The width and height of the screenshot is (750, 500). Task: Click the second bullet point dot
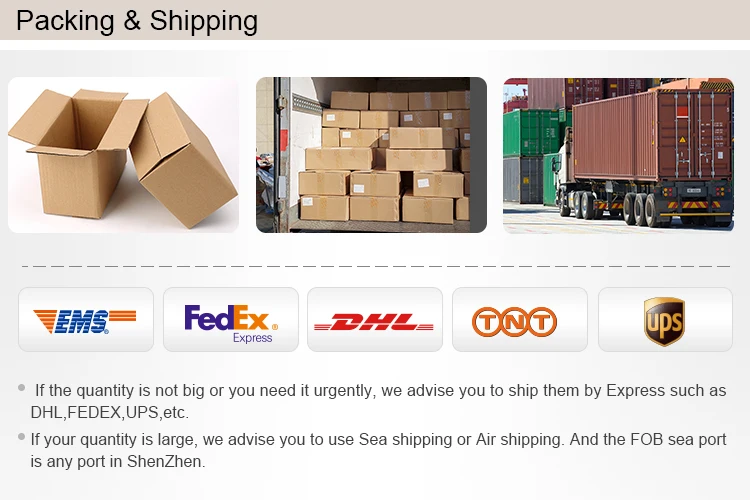[22, 436]
